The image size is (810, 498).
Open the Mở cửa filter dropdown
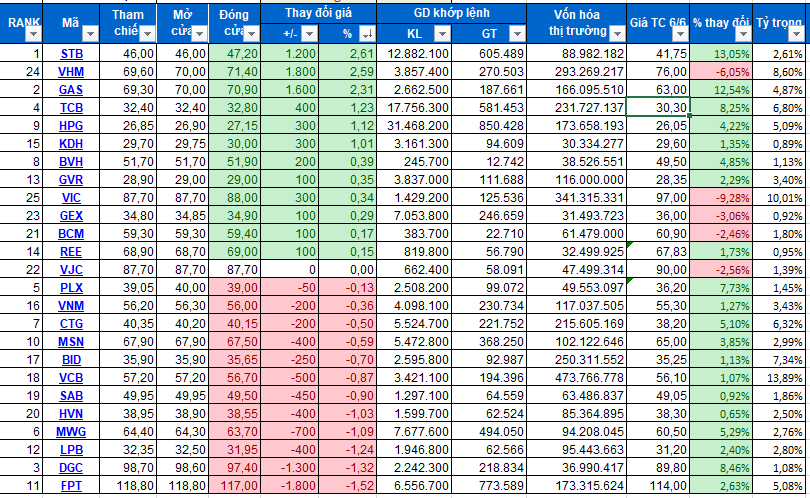pyautogui.click(x=199, y=34)
